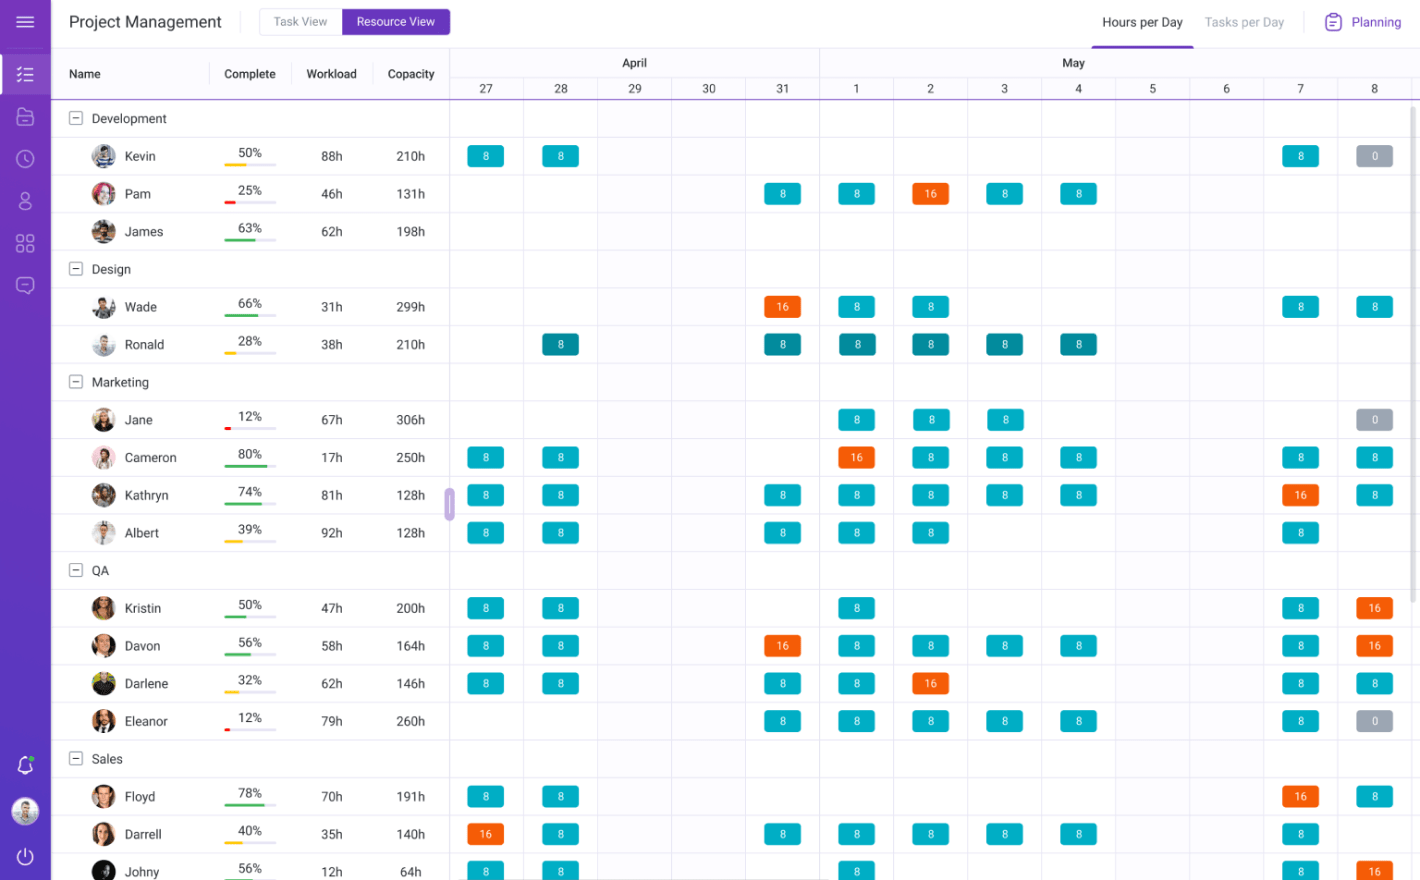Collapse the QA group
Image resolution: width=1420 pixels, height=880 pixels.
pos(76,570)
